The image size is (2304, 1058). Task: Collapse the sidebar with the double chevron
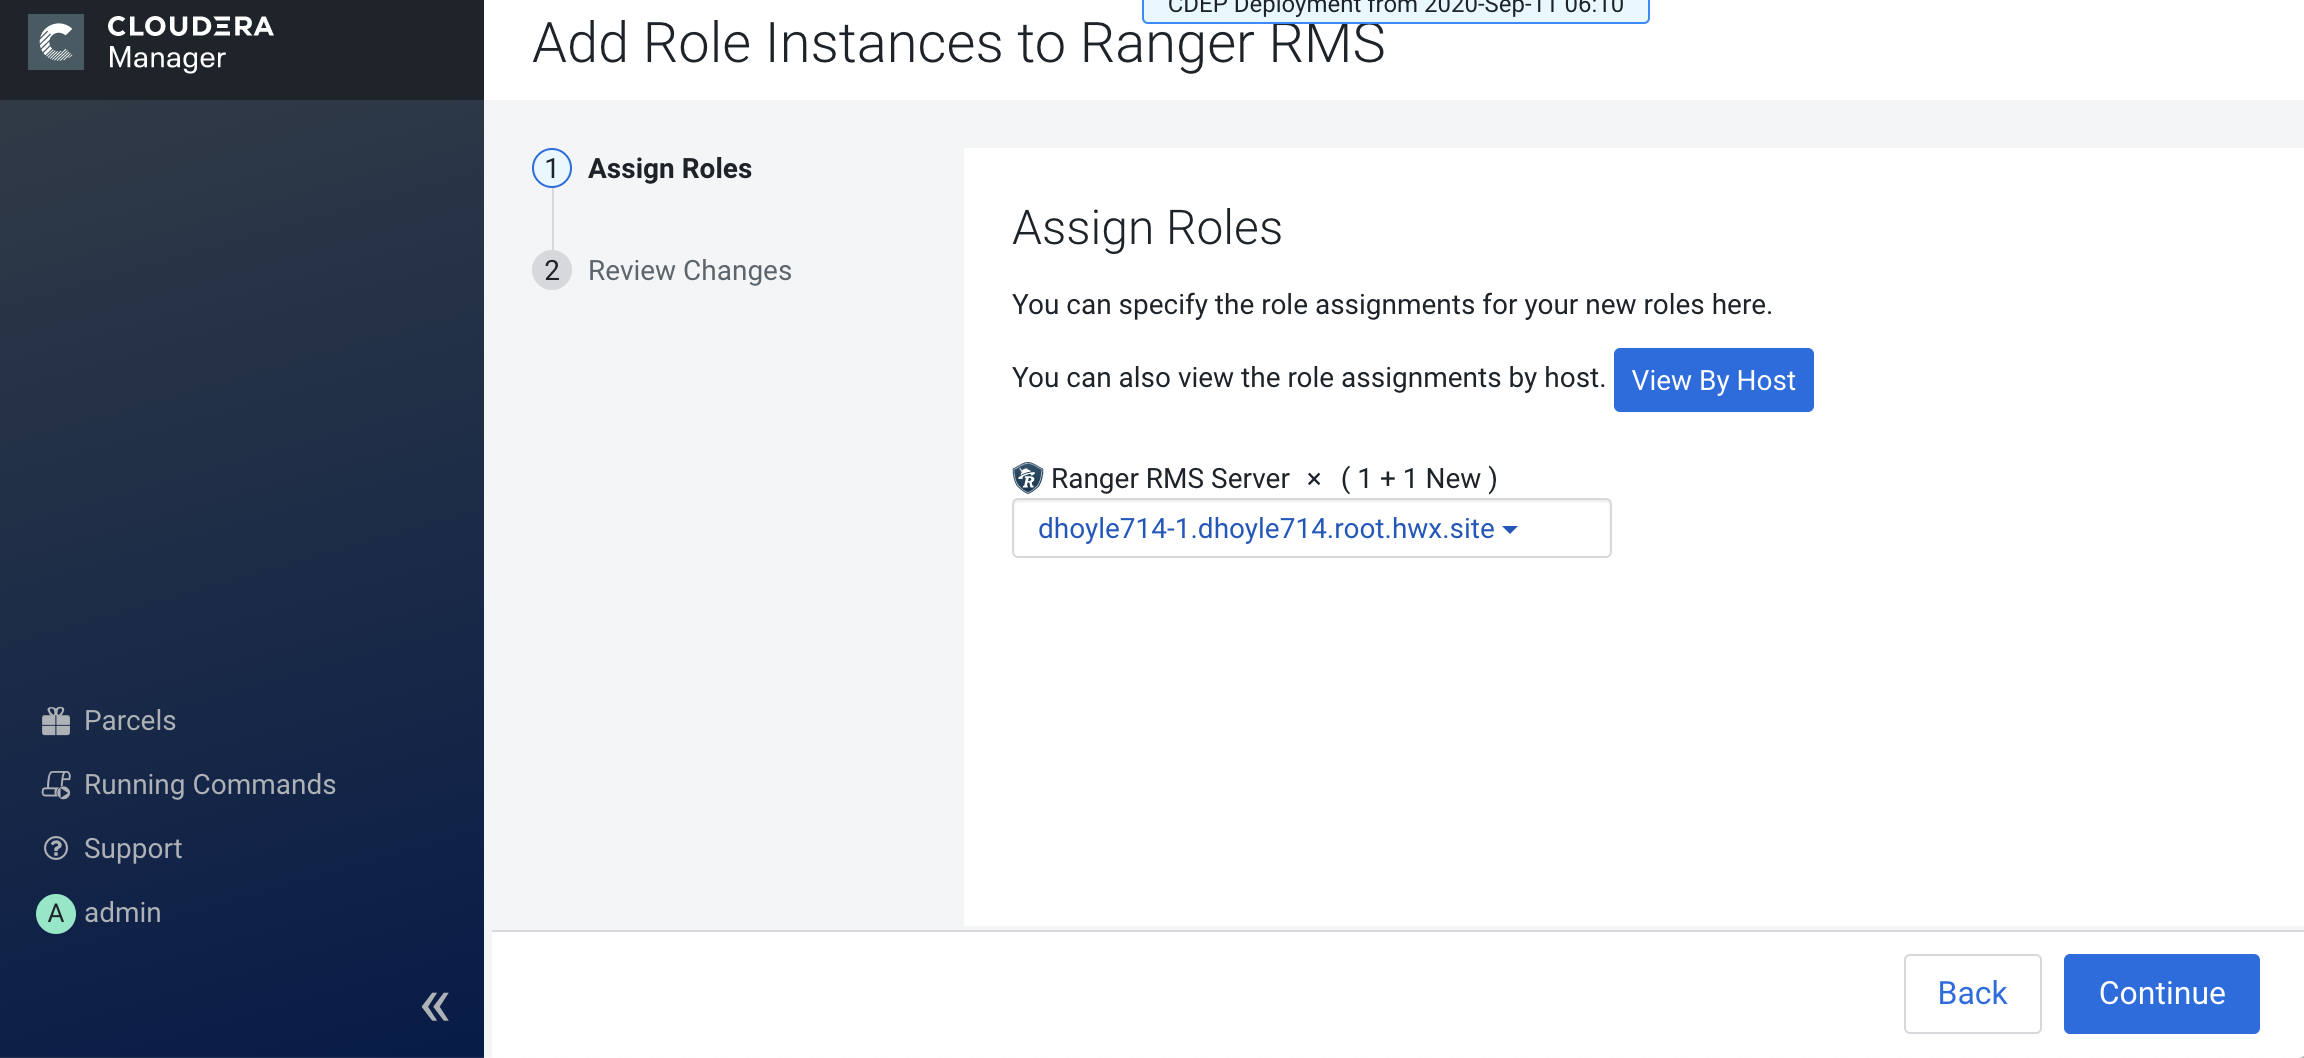[435, 1006]
